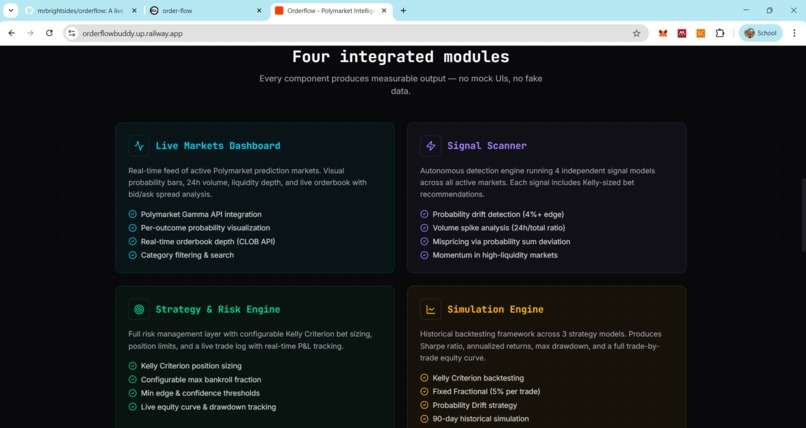Screen dimensions: 806x428
Task: Click the Live Markets Dashboard pulse icon
Action: 139,146
